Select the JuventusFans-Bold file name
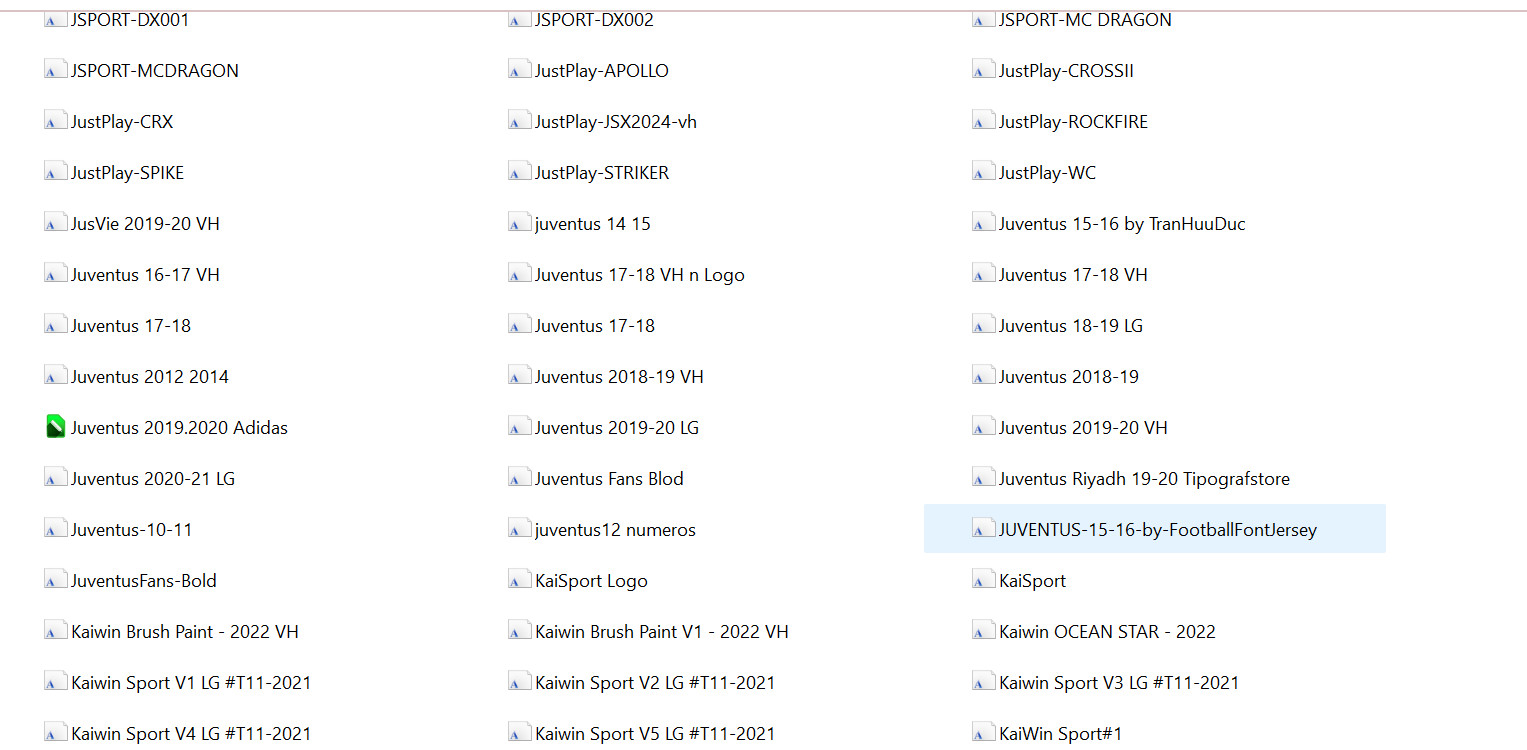The height and width of the screenshot is (750, 1527). coord(144,581)
